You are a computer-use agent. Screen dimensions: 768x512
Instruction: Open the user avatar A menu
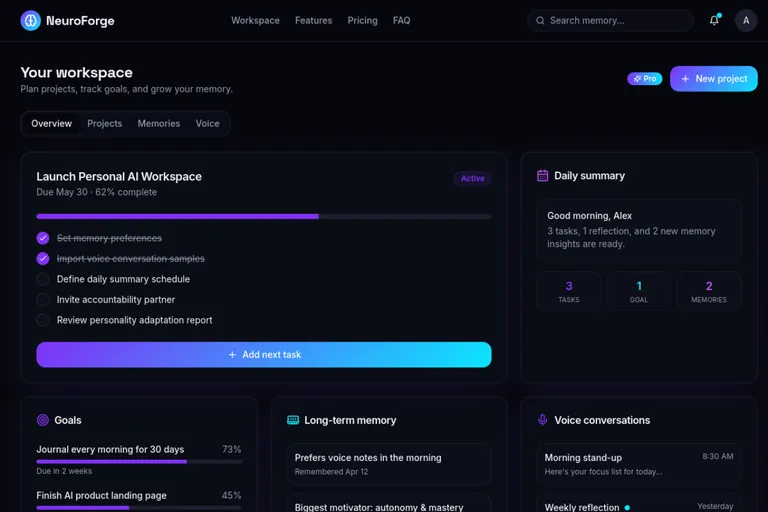pos(746,21)
